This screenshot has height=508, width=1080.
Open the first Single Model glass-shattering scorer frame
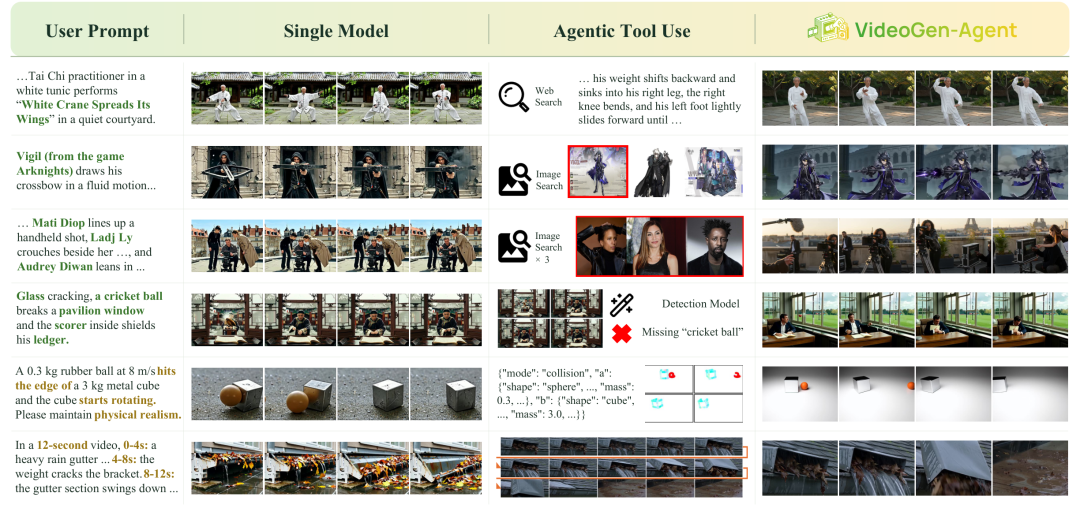(227, 319)
